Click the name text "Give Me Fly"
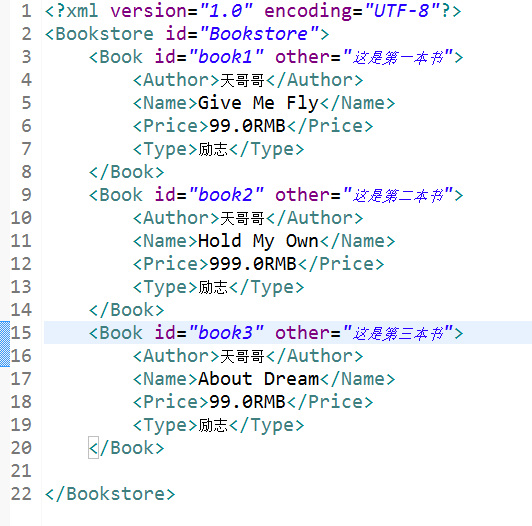This screenshot has height=526, width=532. [258, 103]
